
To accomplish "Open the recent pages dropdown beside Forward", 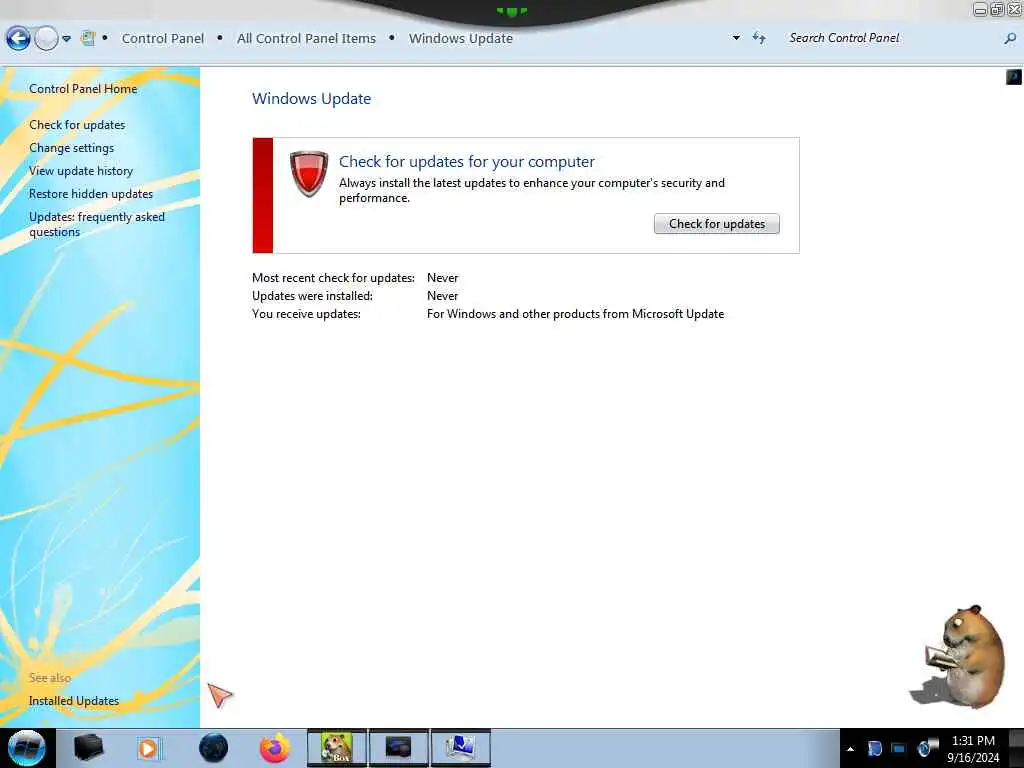I will tap(67, 39).
